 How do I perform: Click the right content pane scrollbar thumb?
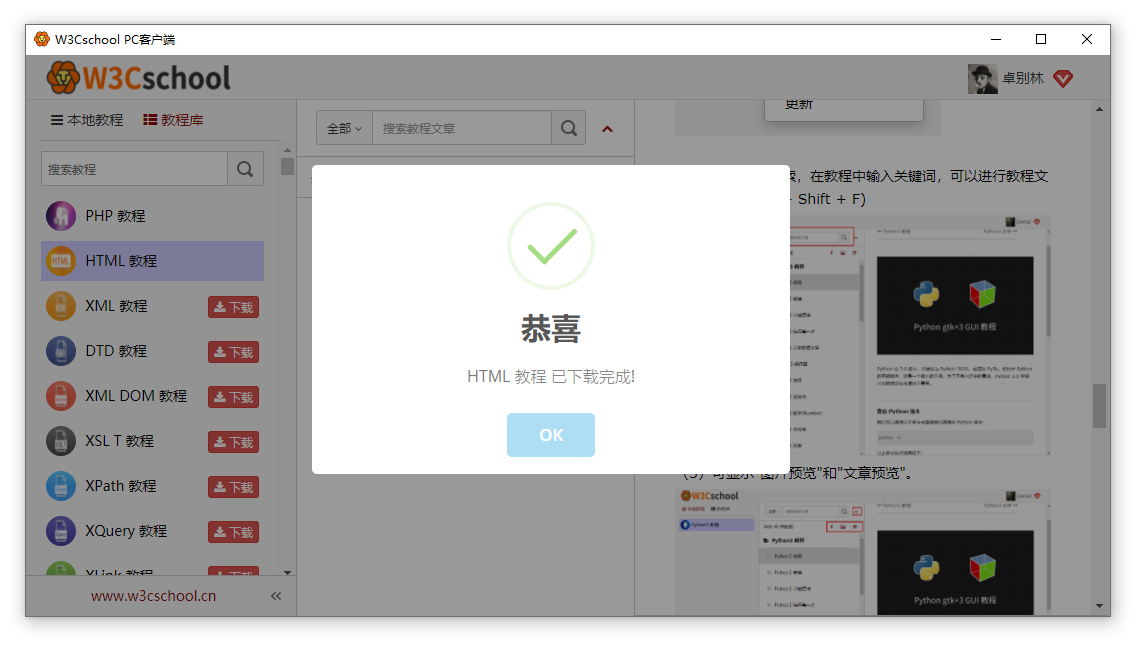click(1099, 405)
